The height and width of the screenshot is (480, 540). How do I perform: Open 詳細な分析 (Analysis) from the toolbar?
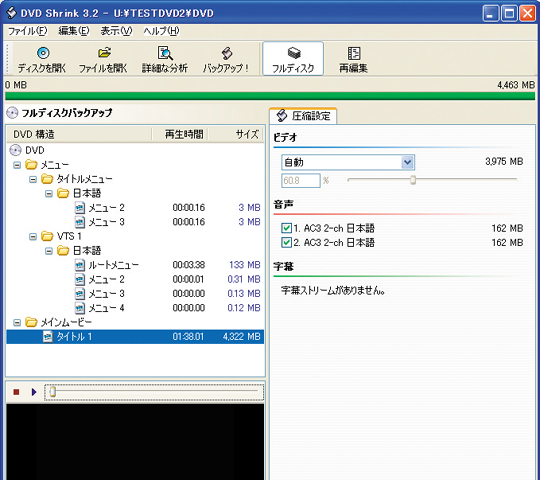165,53
